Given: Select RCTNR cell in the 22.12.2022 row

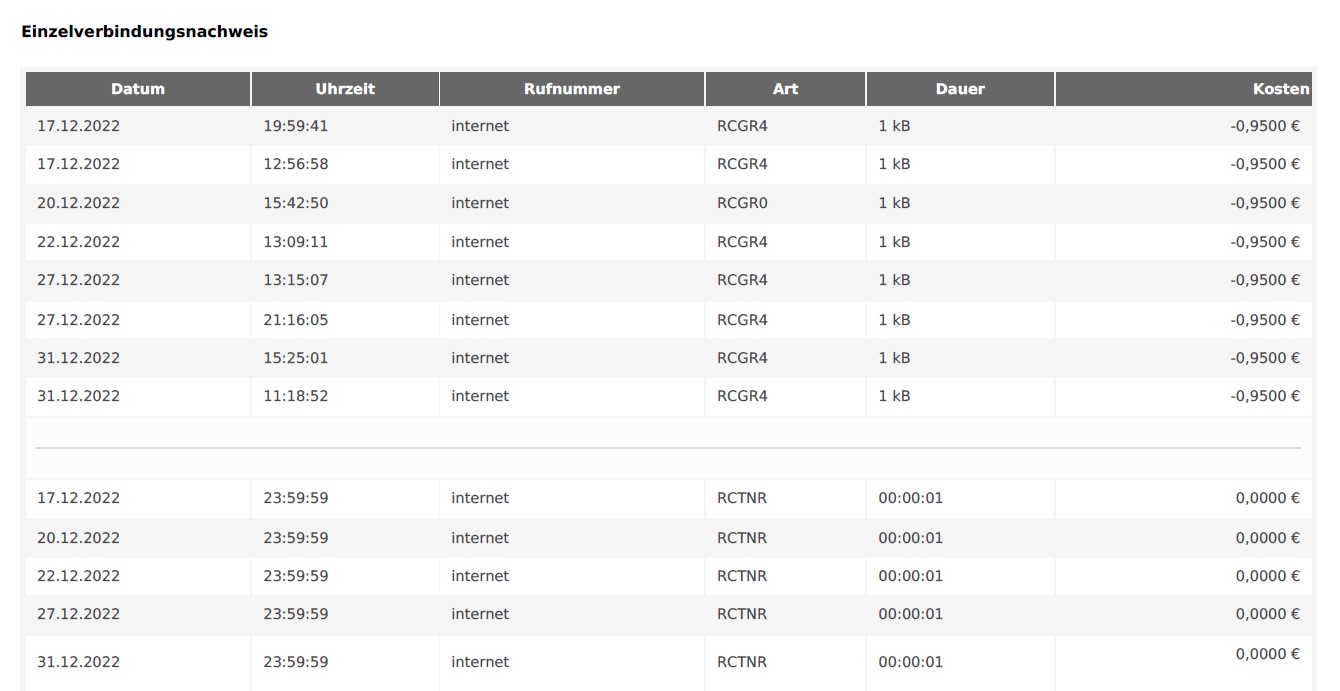Looking at the screenshot, I should [x=742, y=576].
